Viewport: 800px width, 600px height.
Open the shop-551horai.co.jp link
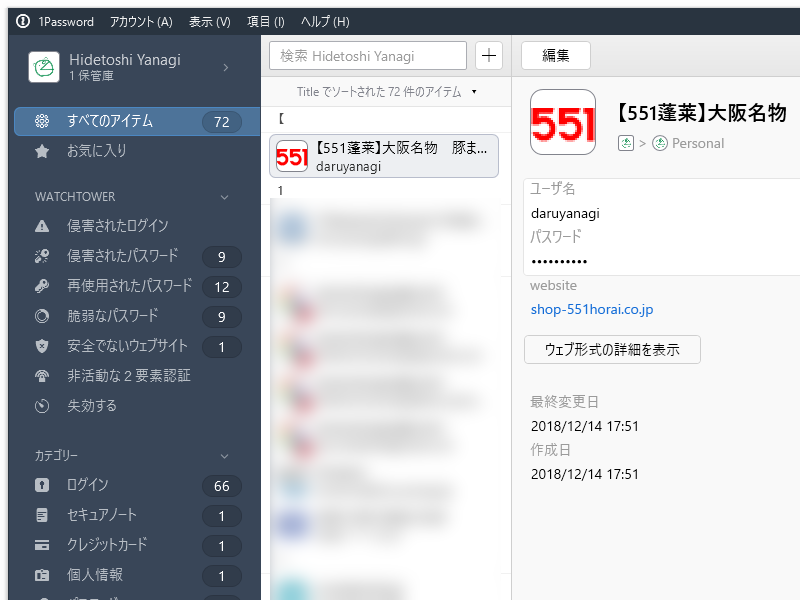click(x=592, y=309)
